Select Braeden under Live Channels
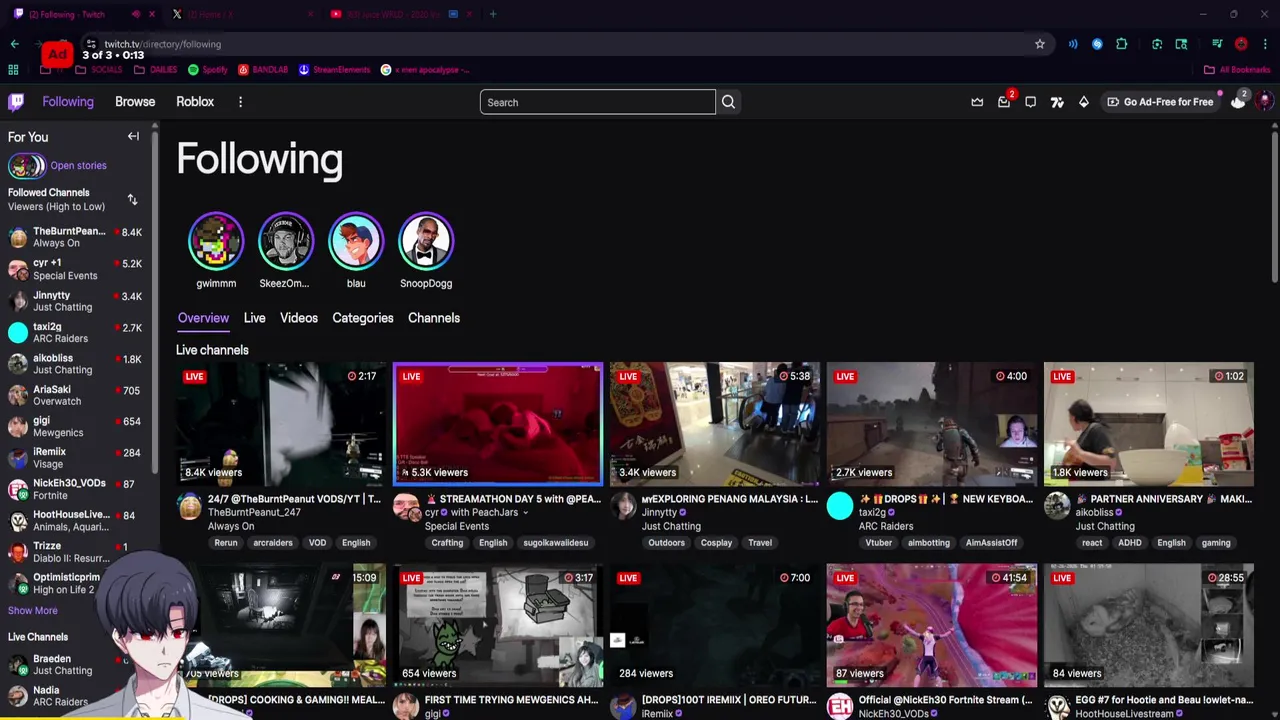This screenshot has height=720, width=1280. point(75,664)
